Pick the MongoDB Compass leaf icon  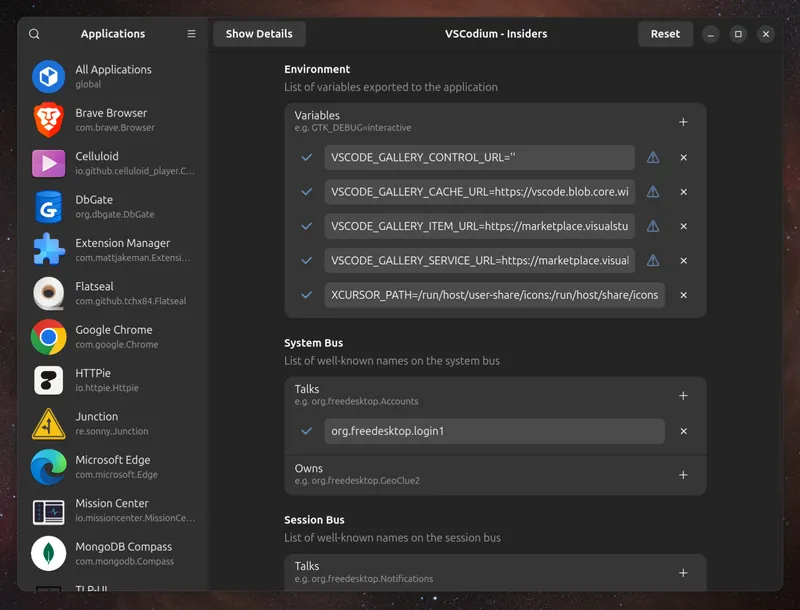tap(48, 553)
